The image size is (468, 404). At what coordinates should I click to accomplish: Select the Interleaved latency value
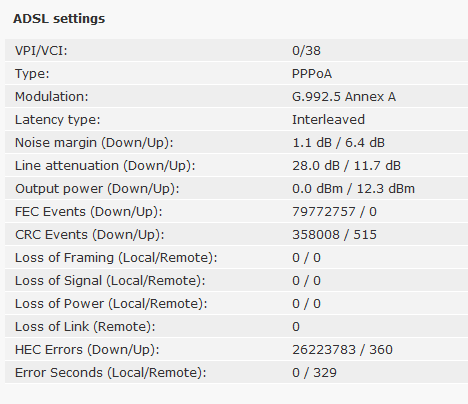click(x=328, y=120)
